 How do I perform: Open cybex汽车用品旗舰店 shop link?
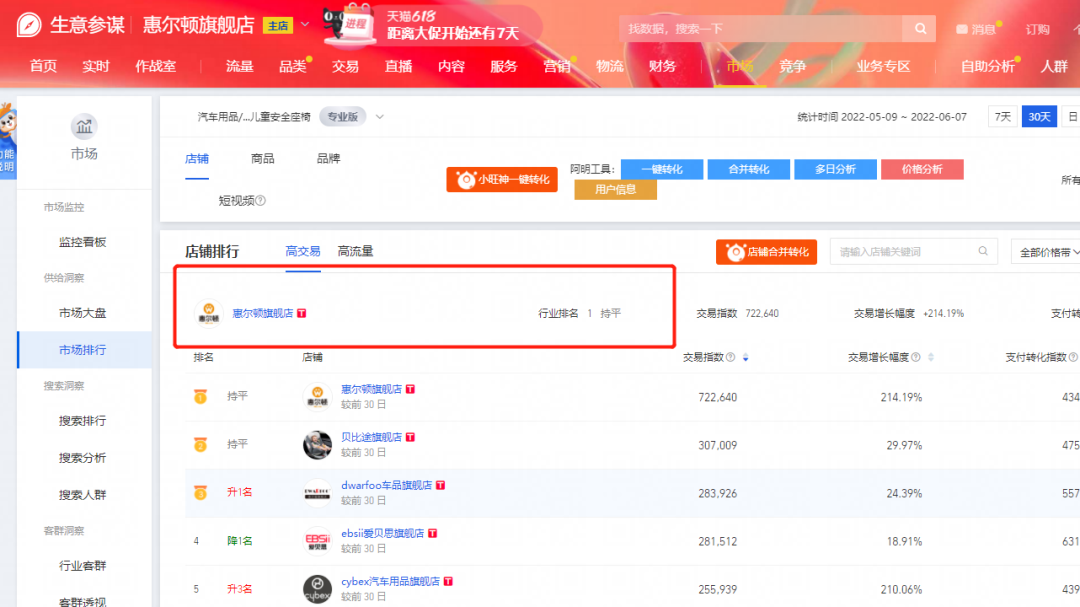(391, 582)
